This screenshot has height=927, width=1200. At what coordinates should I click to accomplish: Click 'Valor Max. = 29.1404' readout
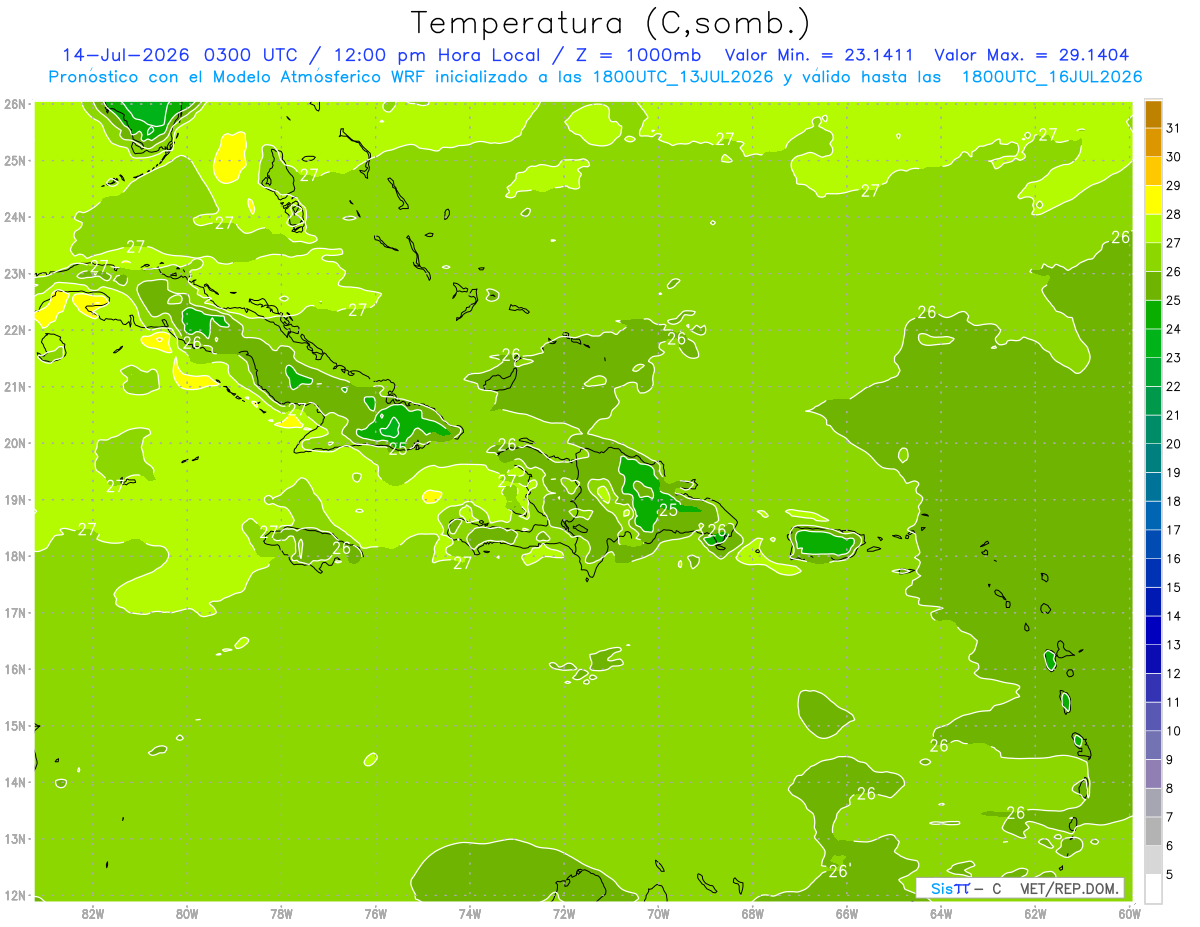1032,55
